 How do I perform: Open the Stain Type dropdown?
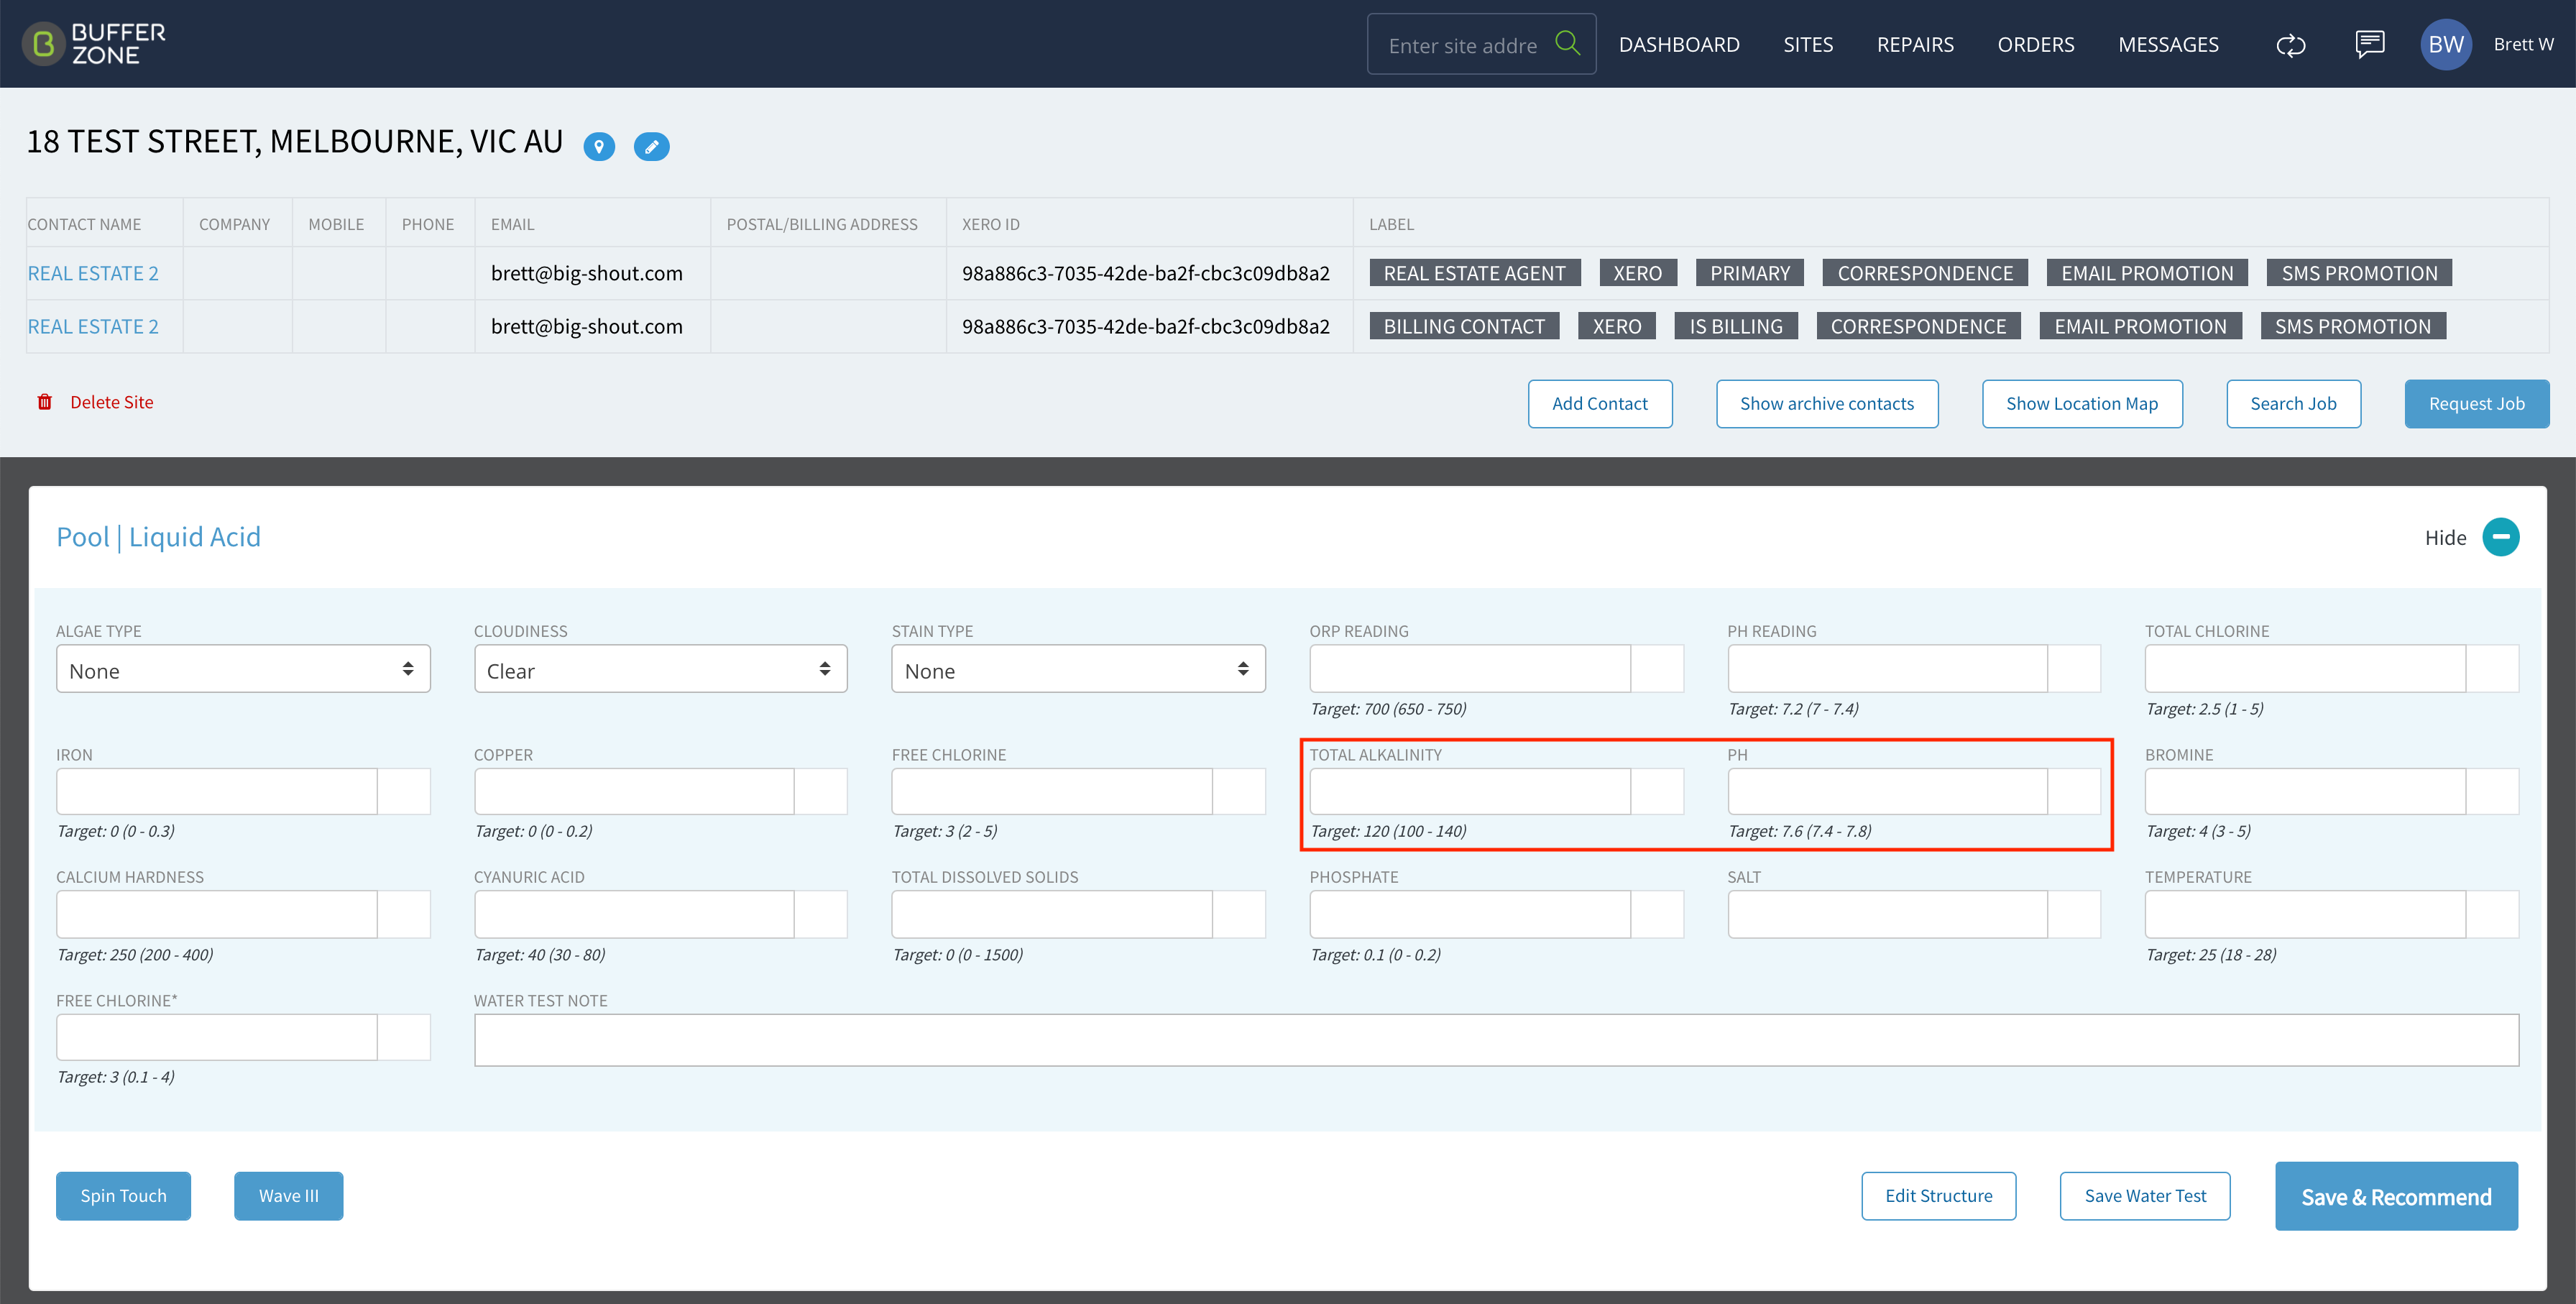point(1078,669)
